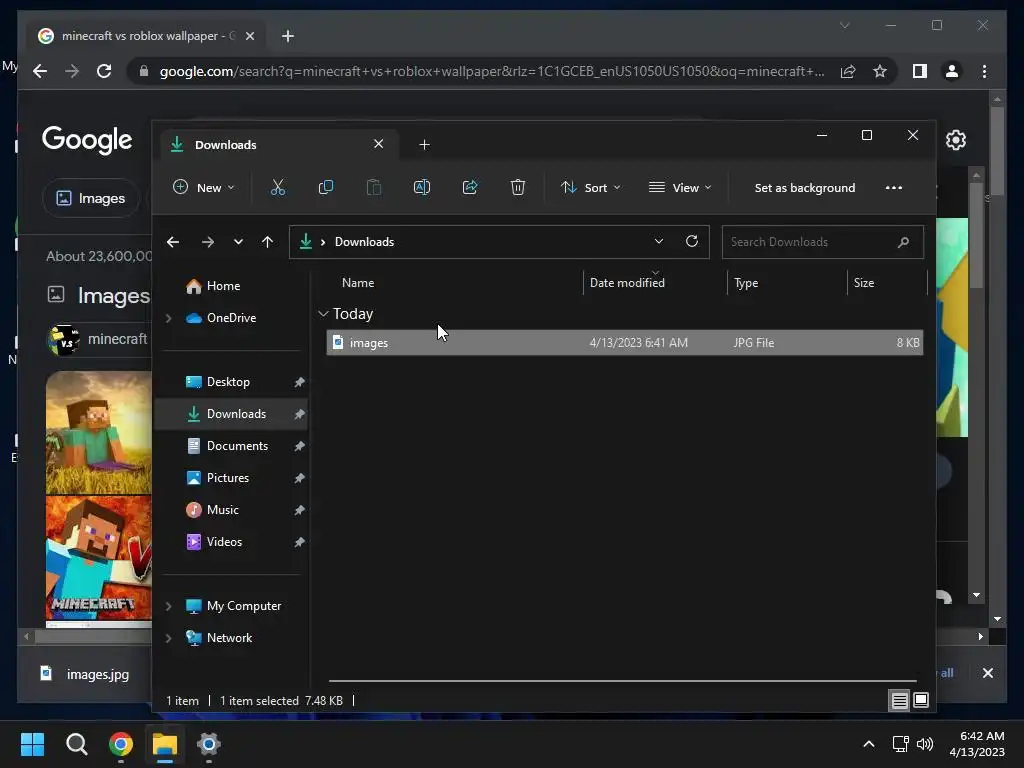This screenshot has width=1024, height=768.
Task: Collapse the Today group
Action: tap(323, 314)
